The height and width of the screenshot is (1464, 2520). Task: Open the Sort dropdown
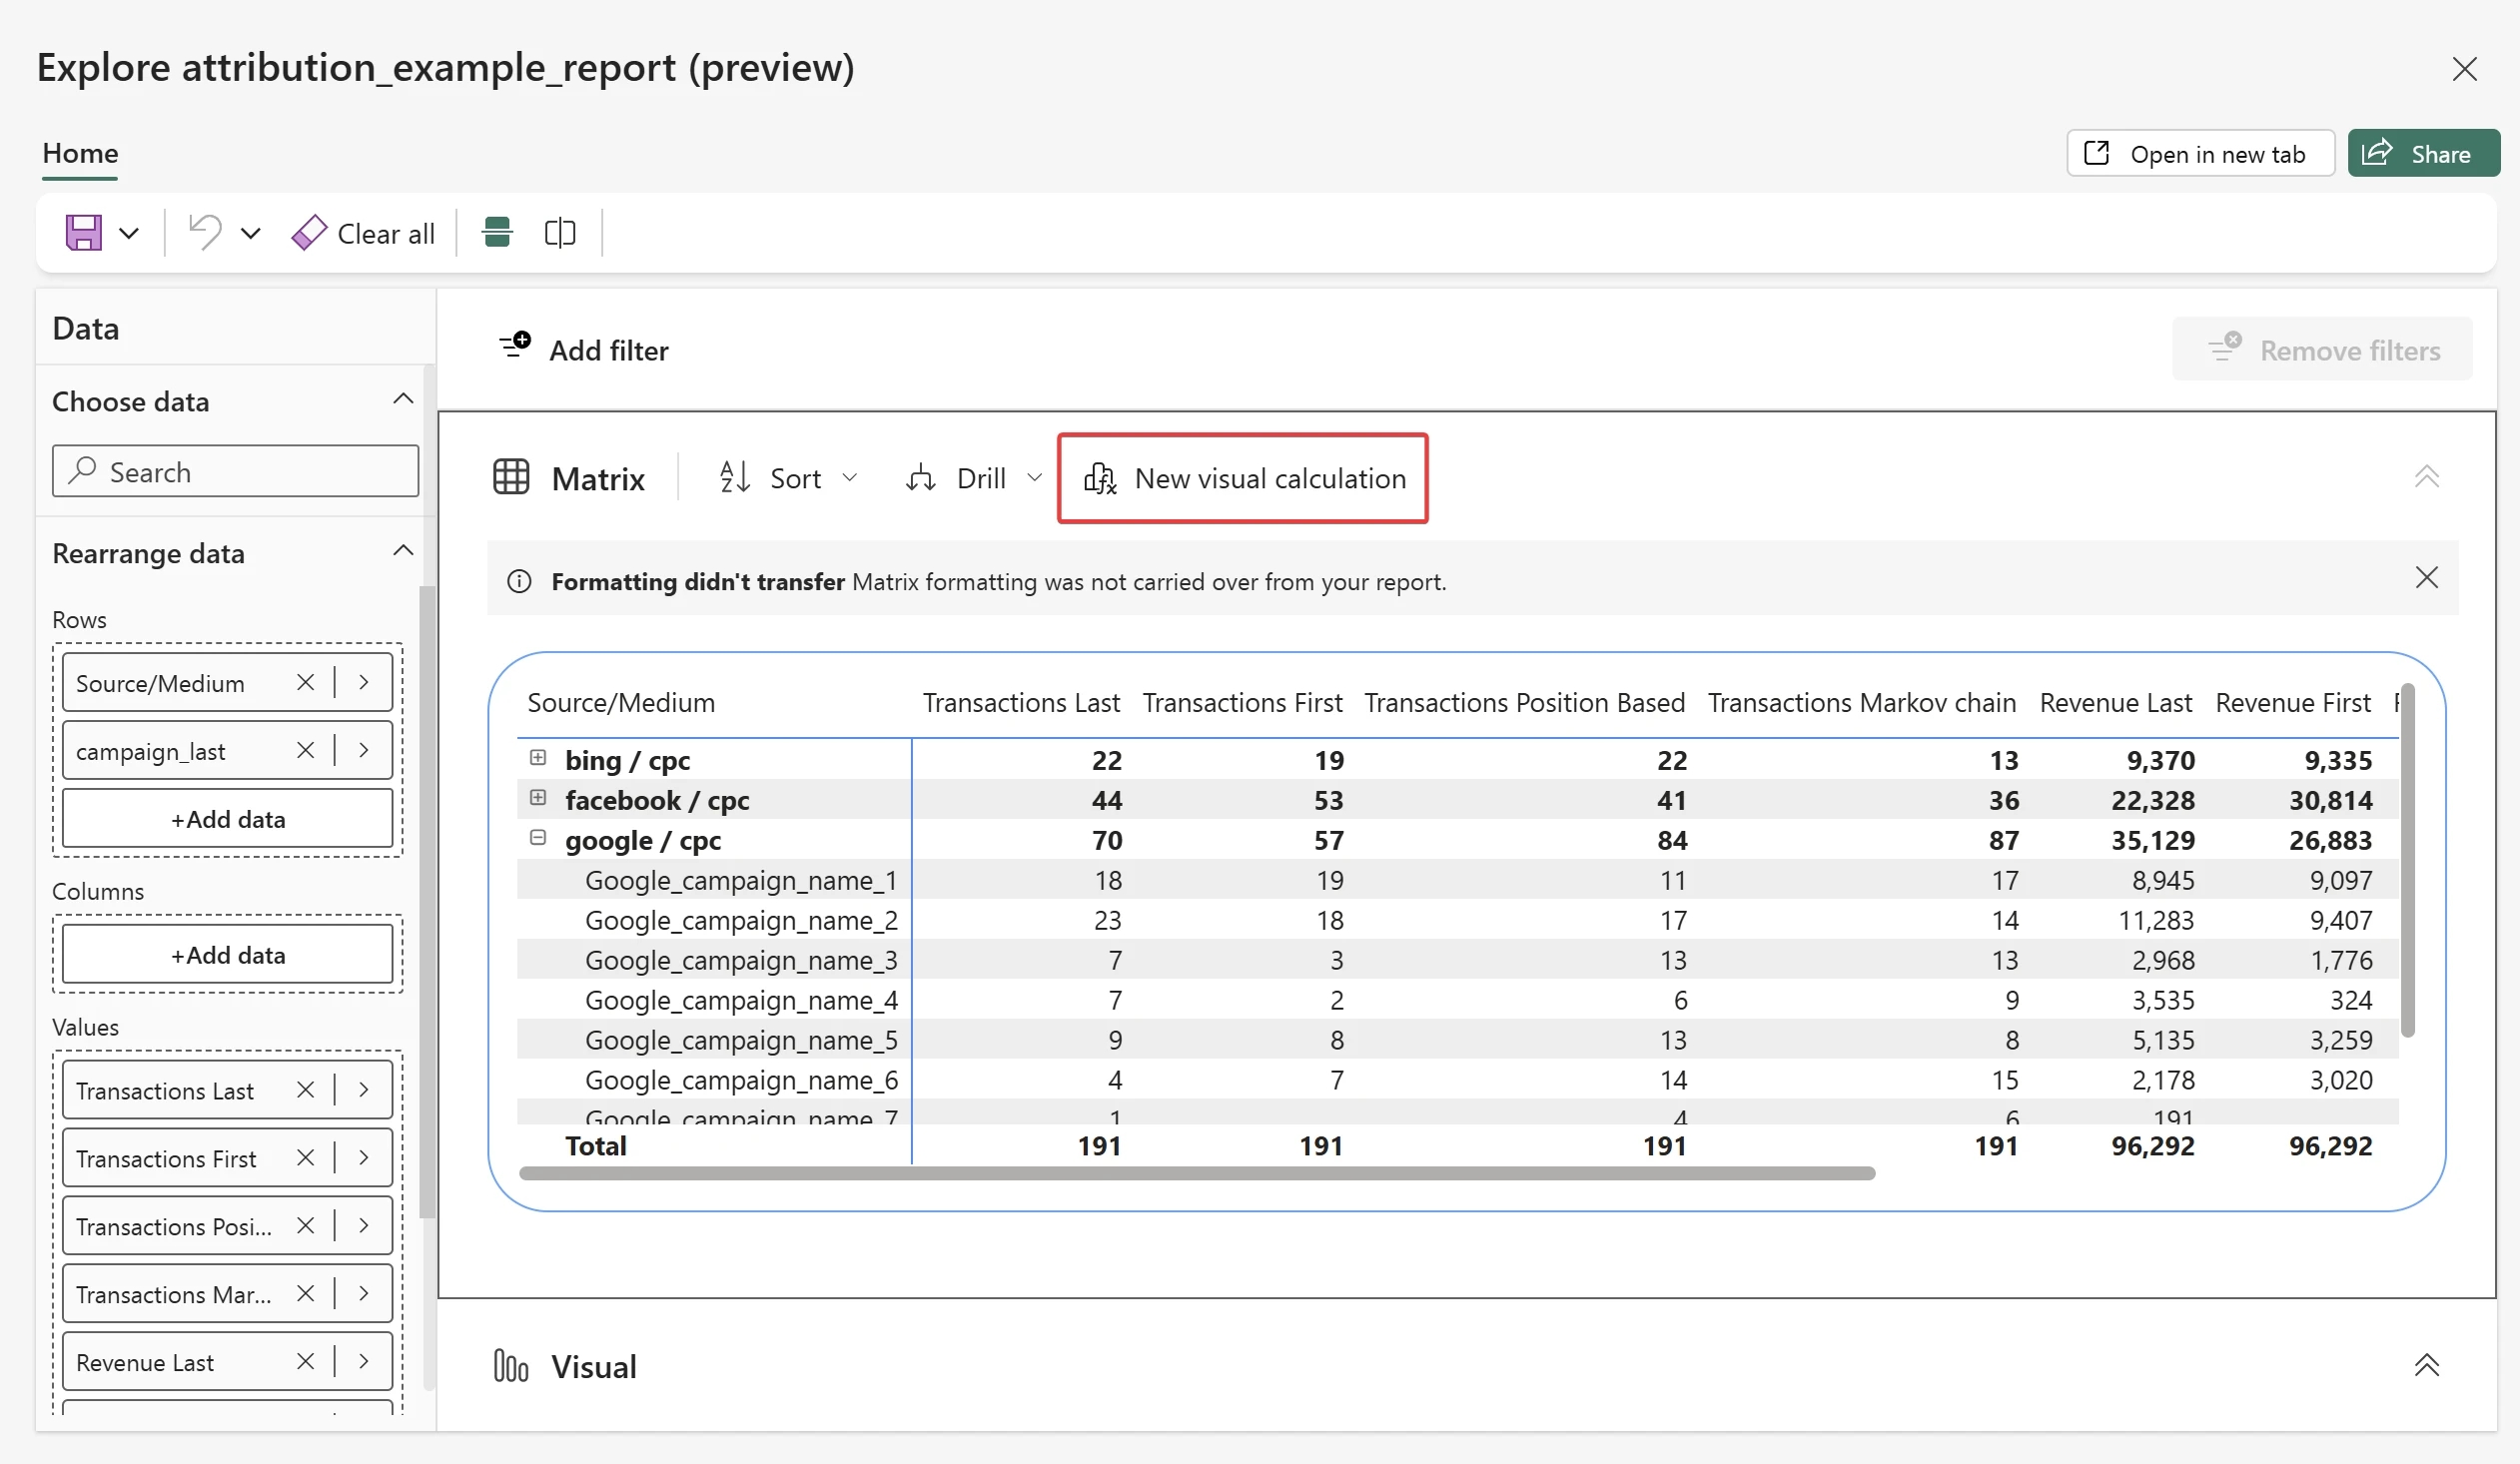(788, 478)
